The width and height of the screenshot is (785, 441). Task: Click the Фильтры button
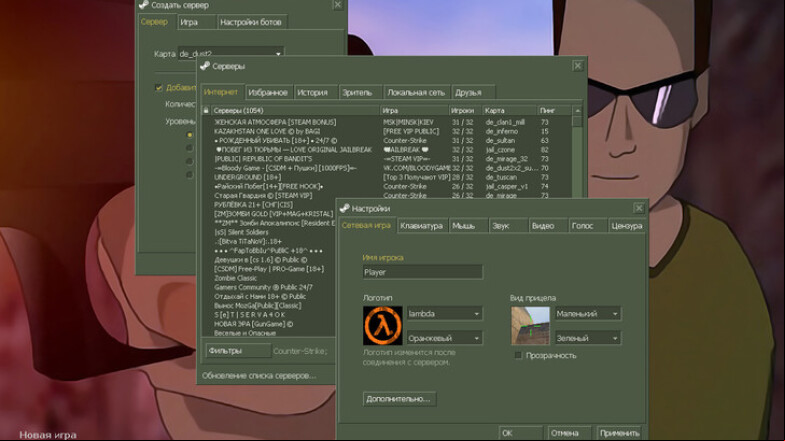pos(238,351)
